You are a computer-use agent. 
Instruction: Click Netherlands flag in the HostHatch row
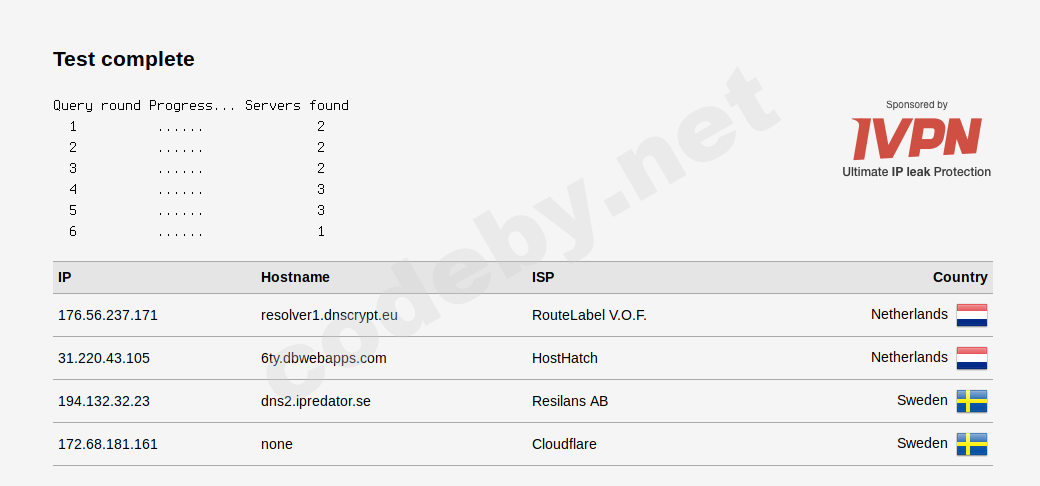pos(971,358)
